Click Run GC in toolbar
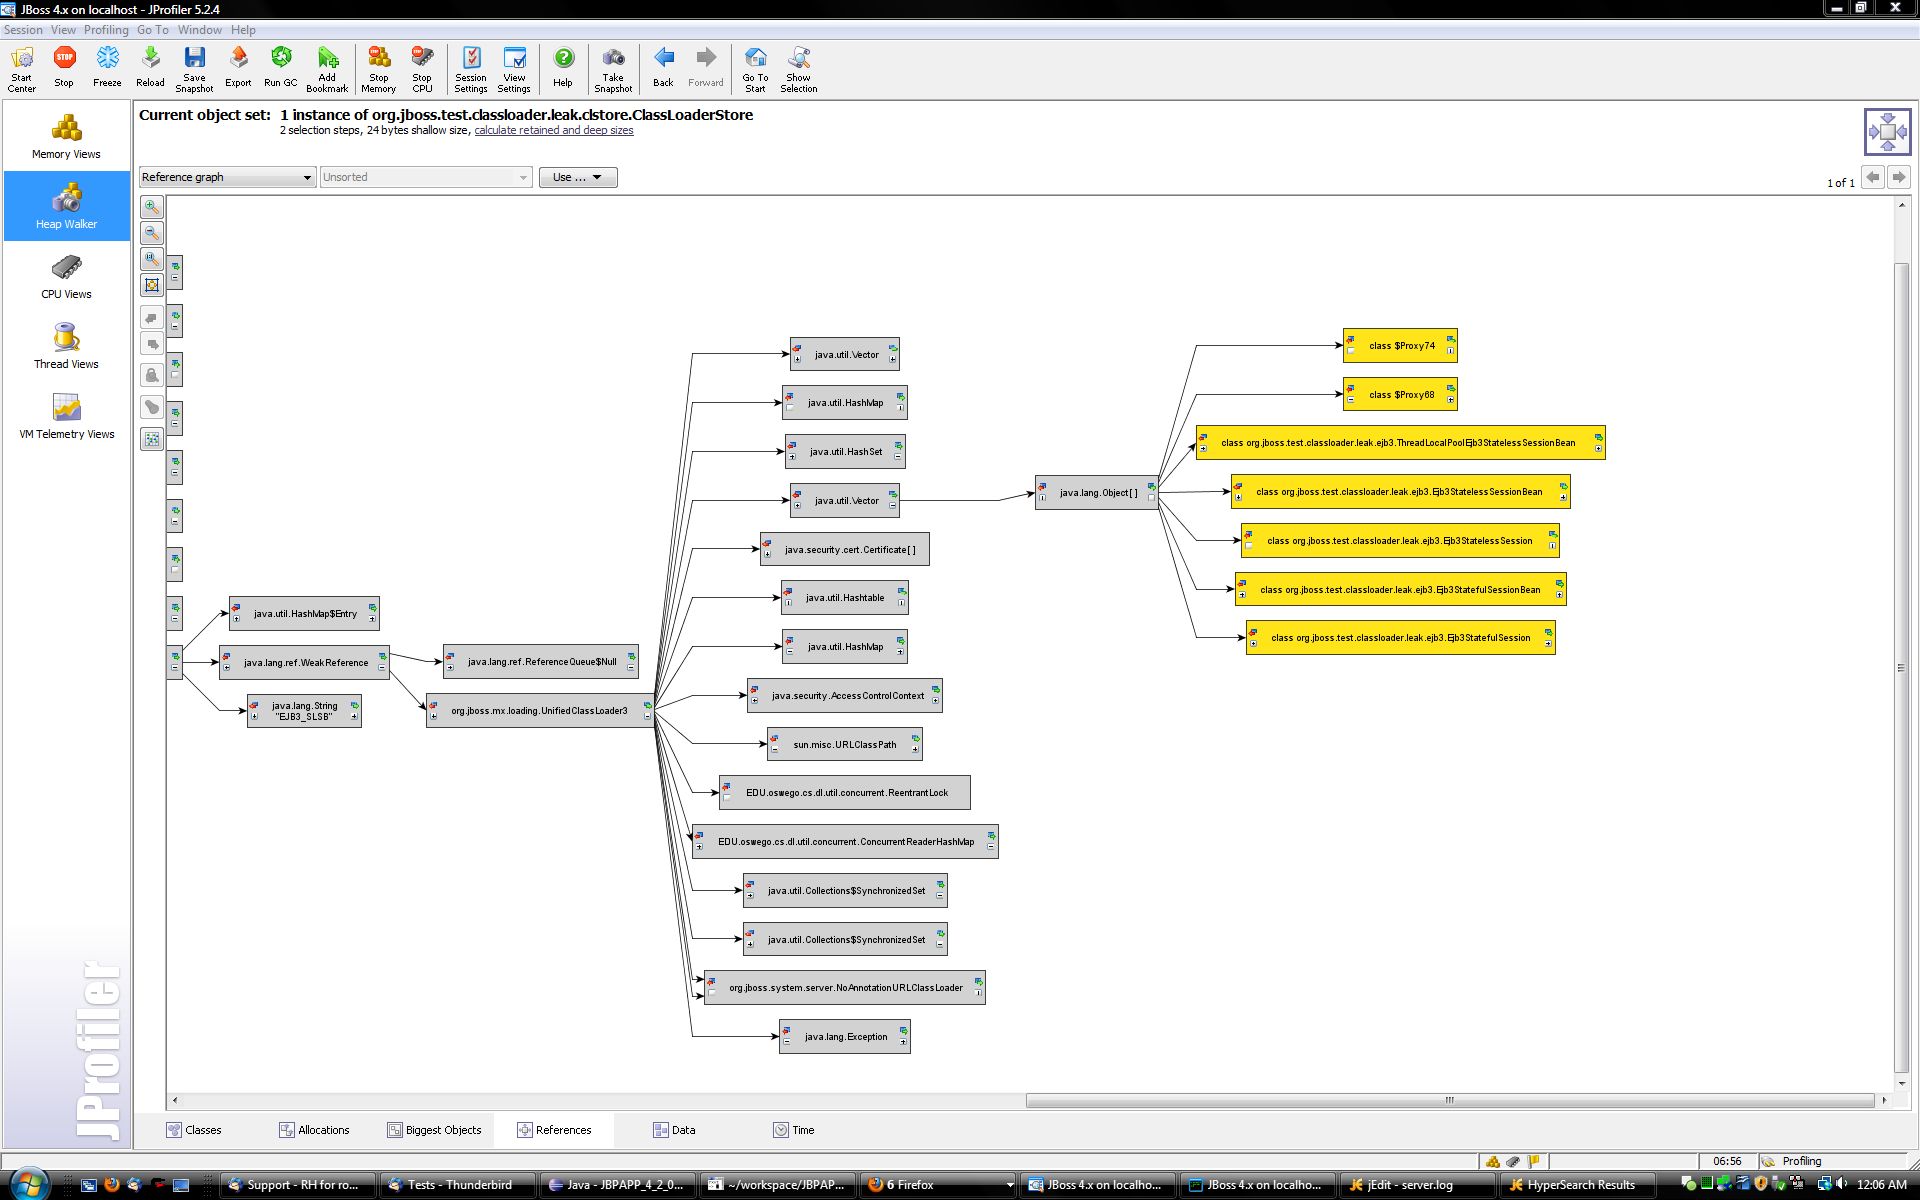 click(280, 67)
